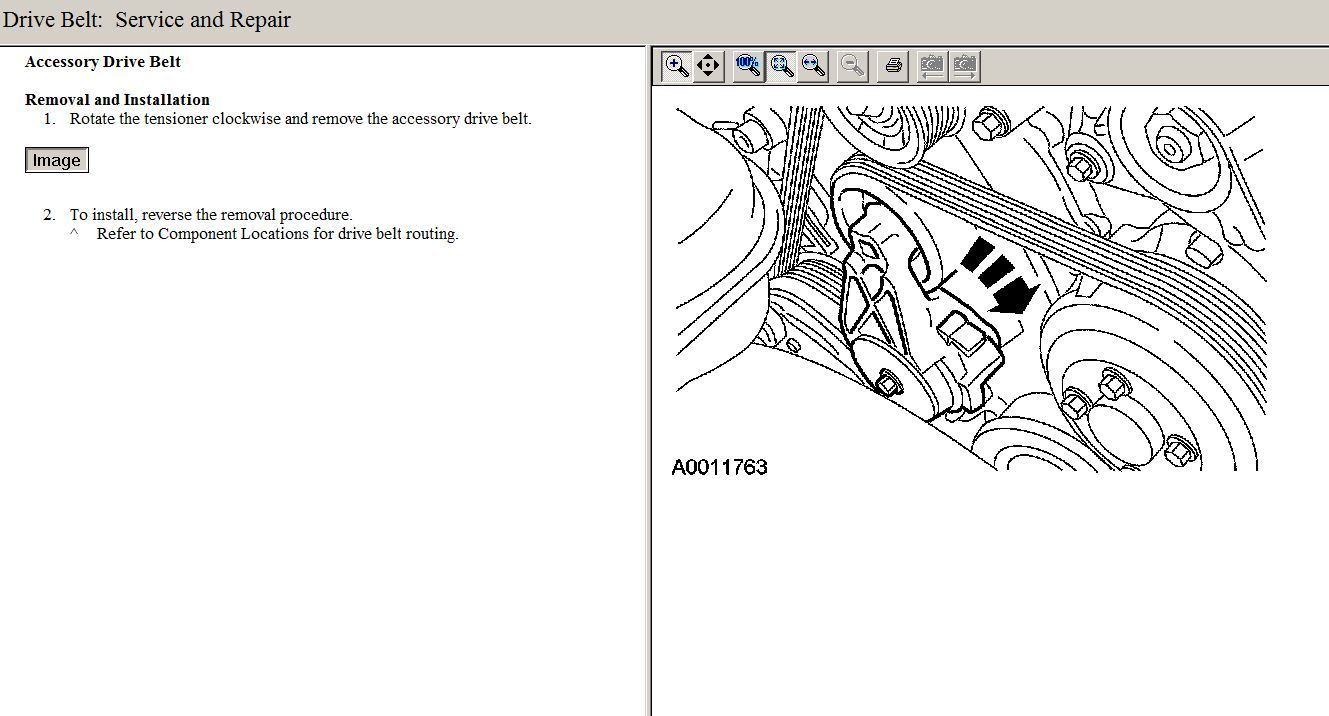Activate the pan image tool
Screen dimensions: 1329x716
[x=708, y=66]
